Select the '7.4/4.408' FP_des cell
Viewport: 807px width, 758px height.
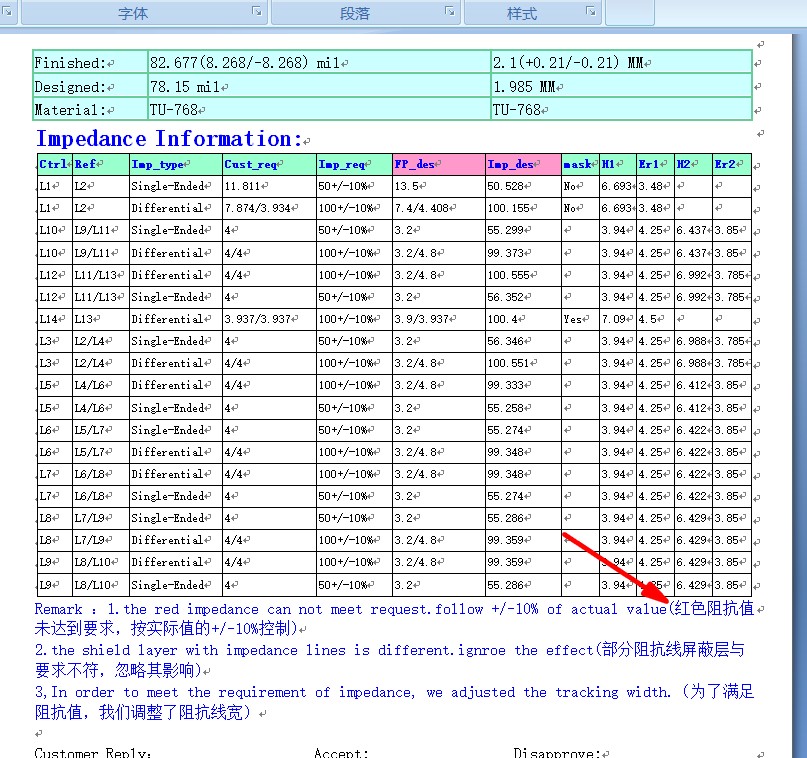click(439, 208)
